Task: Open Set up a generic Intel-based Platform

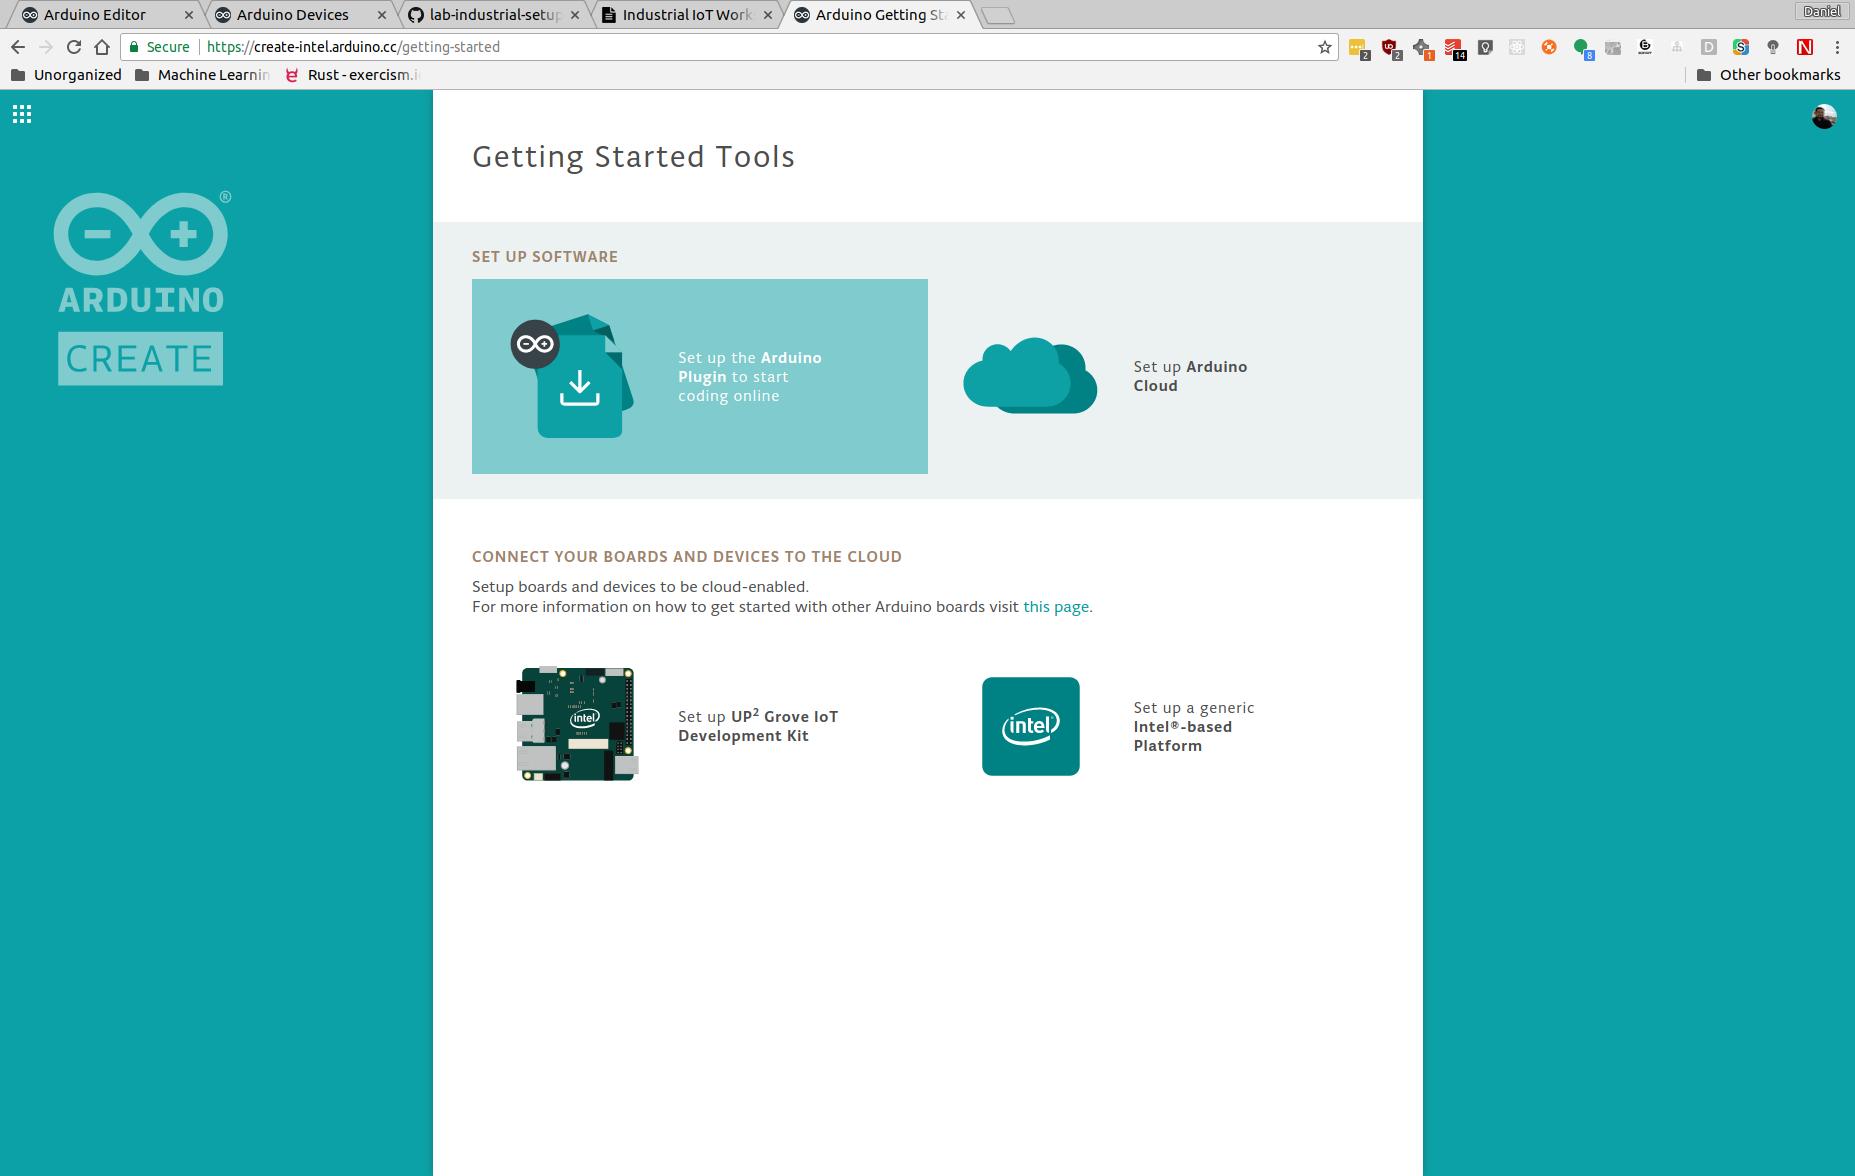Action: tap(1193, 727)
